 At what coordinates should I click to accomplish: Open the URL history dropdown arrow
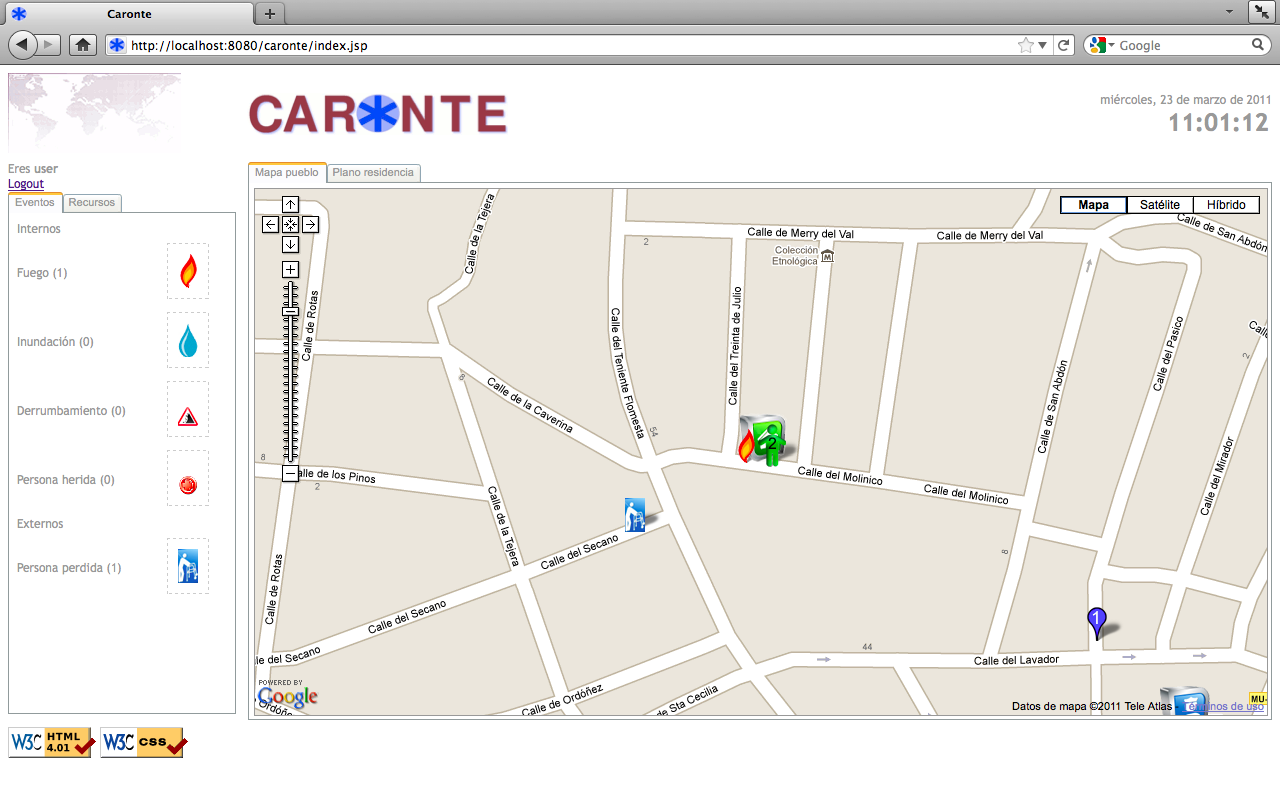tap(1042, 45)
